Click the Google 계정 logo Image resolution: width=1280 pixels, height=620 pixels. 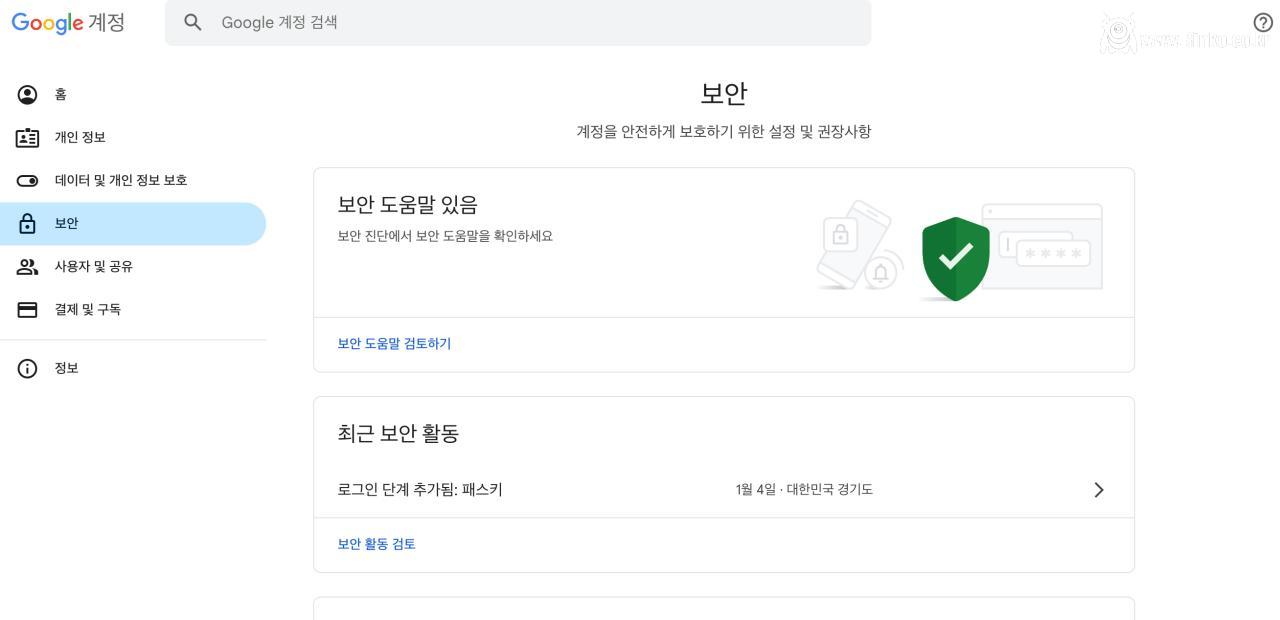[x=68, y=23]
